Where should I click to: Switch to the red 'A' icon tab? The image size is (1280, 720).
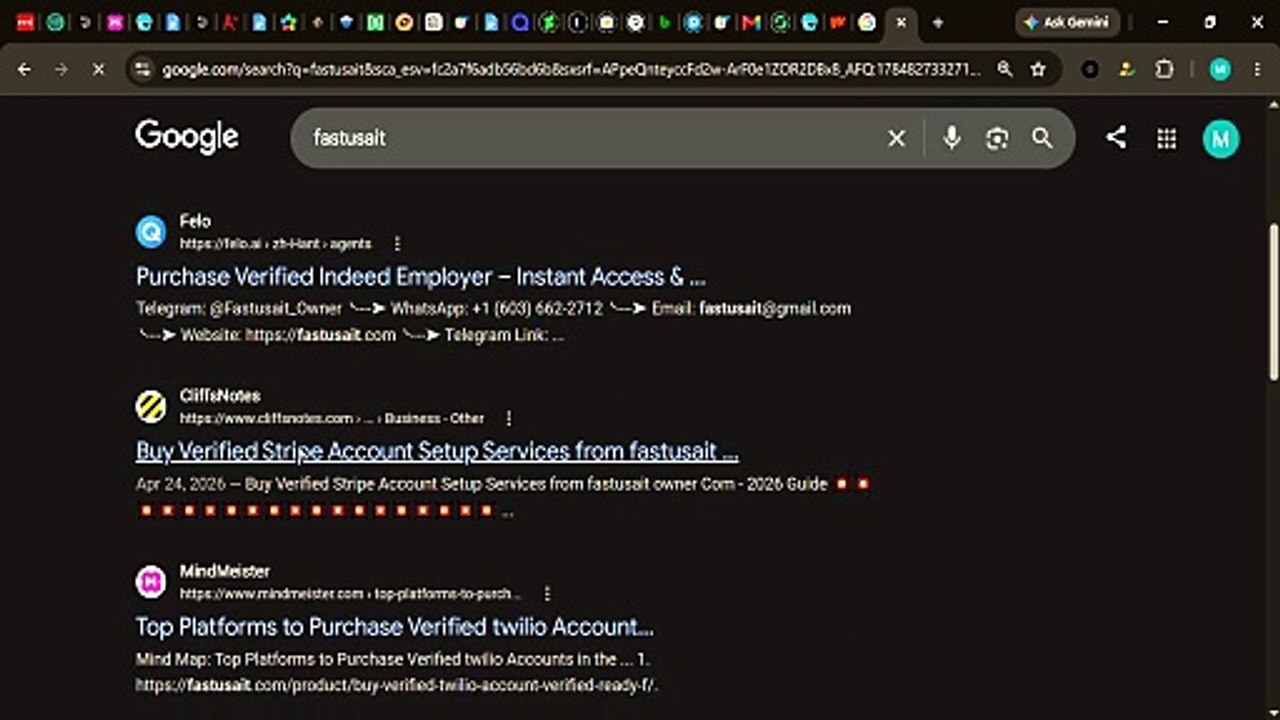[230, 22]
